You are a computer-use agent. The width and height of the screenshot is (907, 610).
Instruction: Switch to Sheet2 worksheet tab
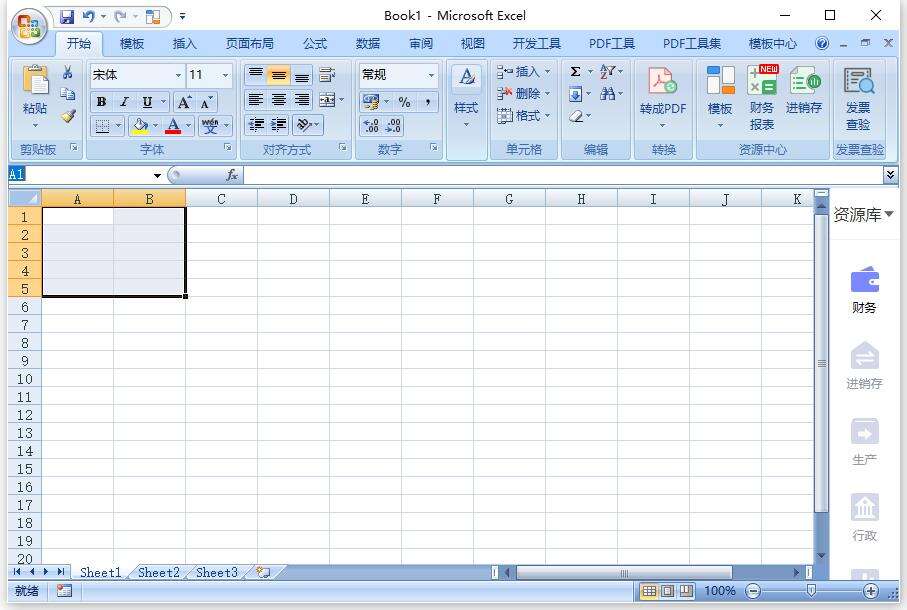point(158,572)
